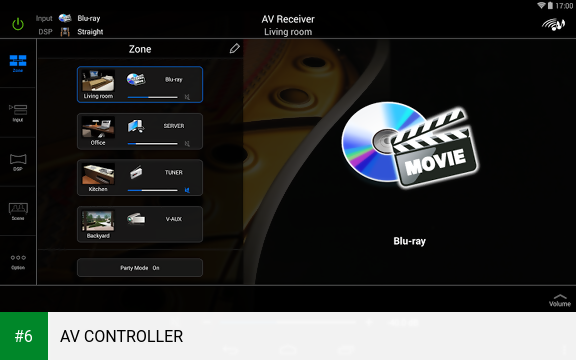This screenshot has width=576, height=360.
Task: Click the Straight DSP text in header
Action: pyautogui.click(x=90, y=32)
